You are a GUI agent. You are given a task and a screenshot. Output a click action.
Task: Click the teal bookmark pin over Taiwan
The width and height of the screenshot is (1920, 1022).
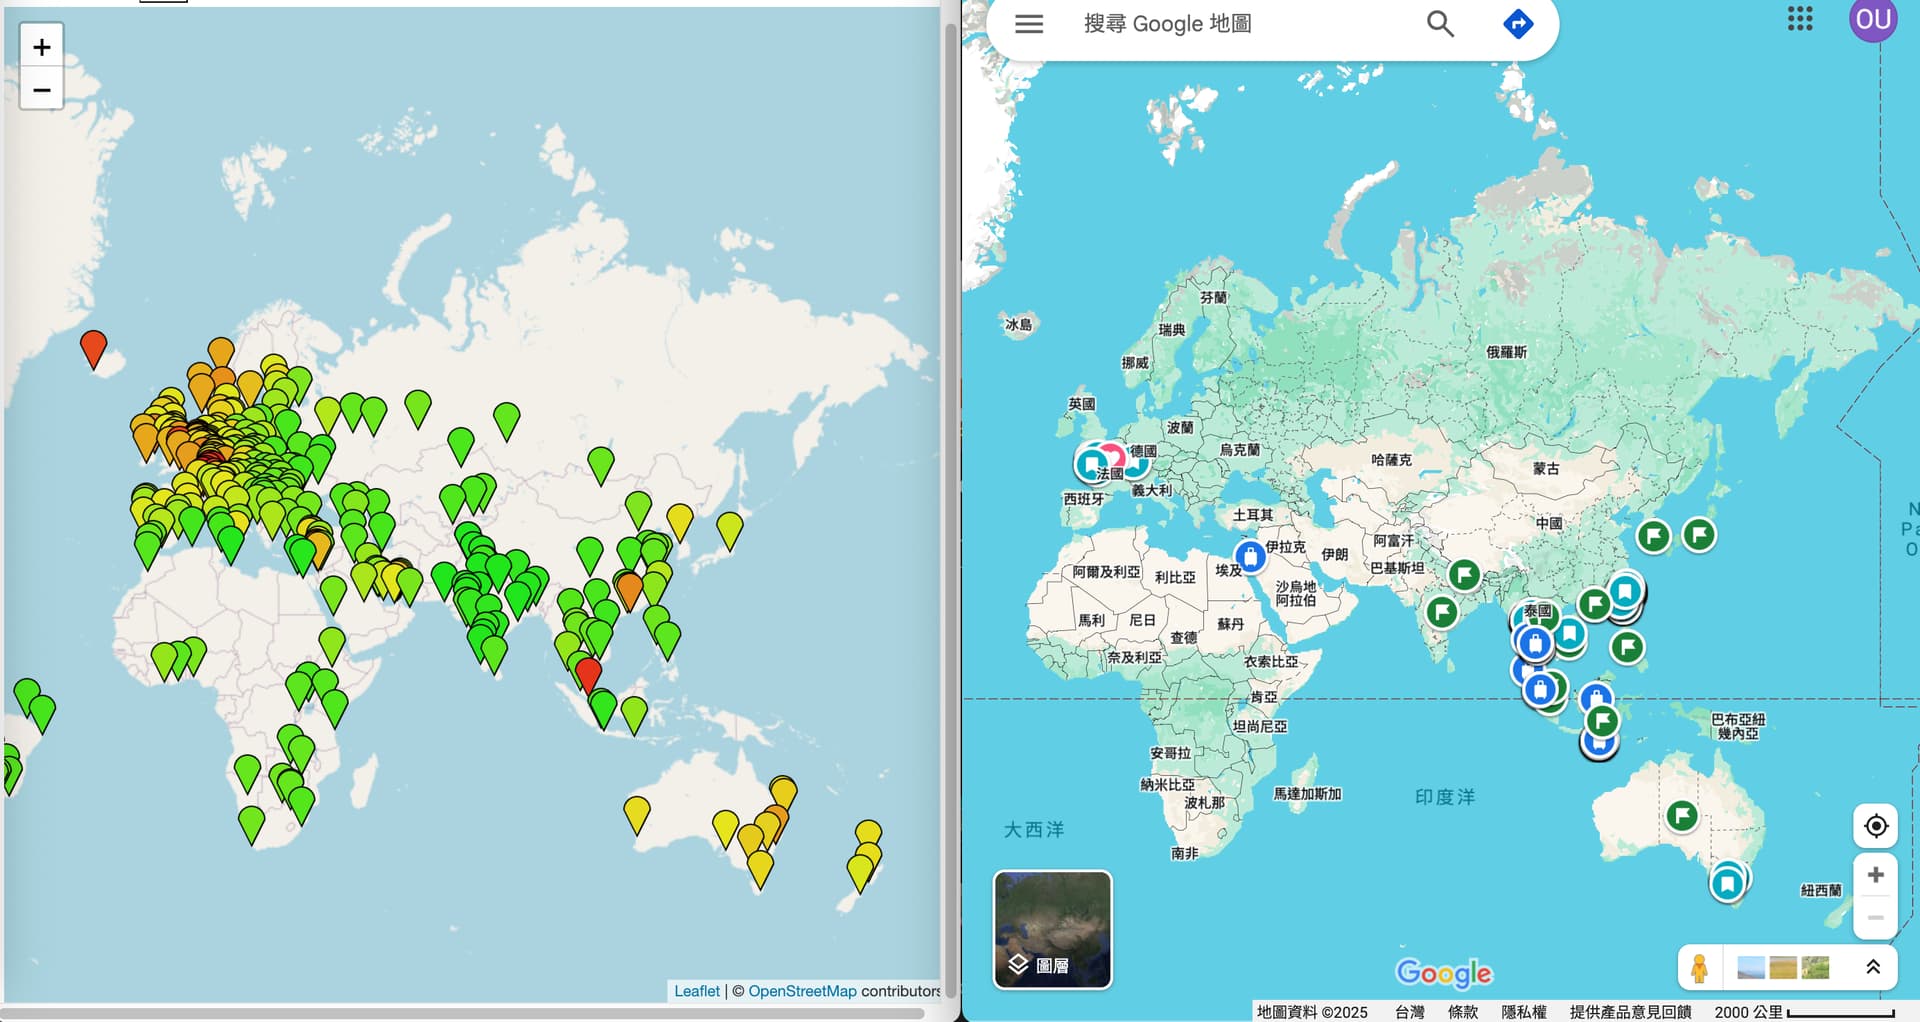tap(1625, 591)
